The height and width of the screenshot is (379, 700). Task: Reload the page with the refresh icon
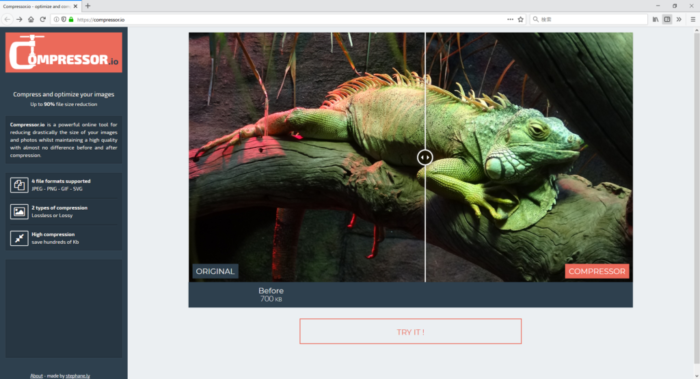tap(43, 19)
